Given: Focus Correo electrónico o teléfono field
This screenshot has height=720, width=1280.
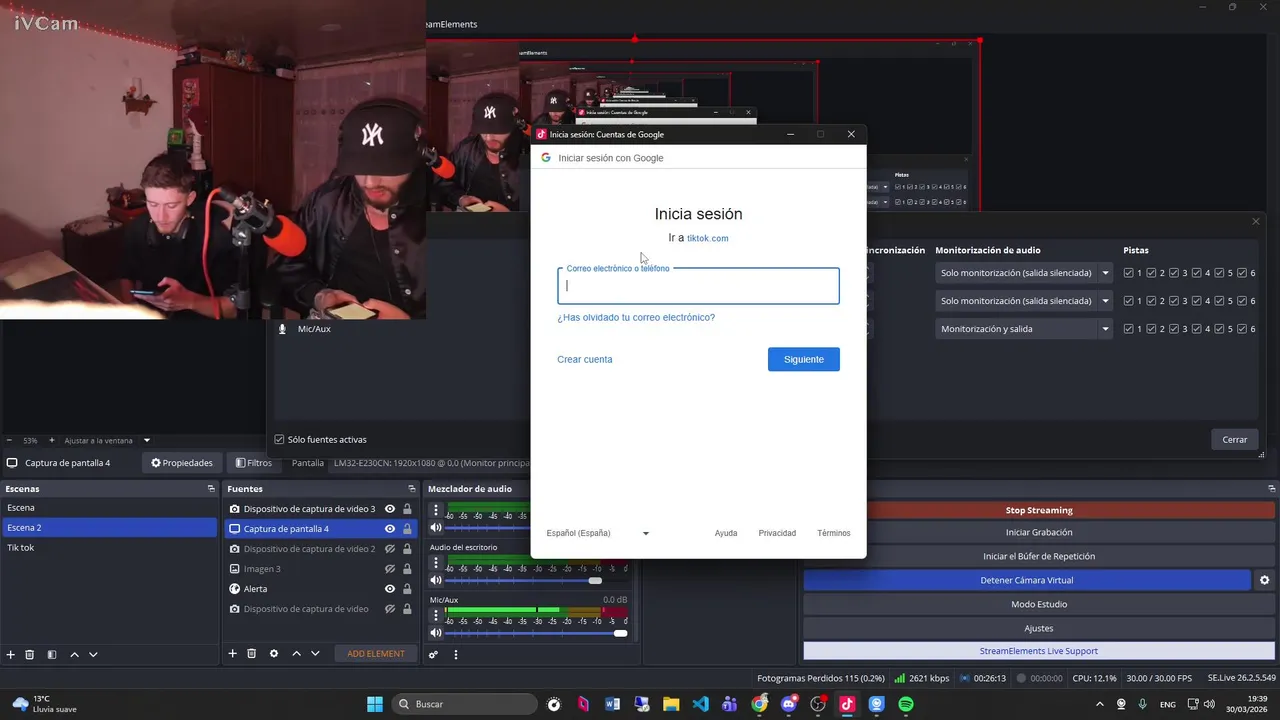Looking at the screenshot, I should 698,286.
